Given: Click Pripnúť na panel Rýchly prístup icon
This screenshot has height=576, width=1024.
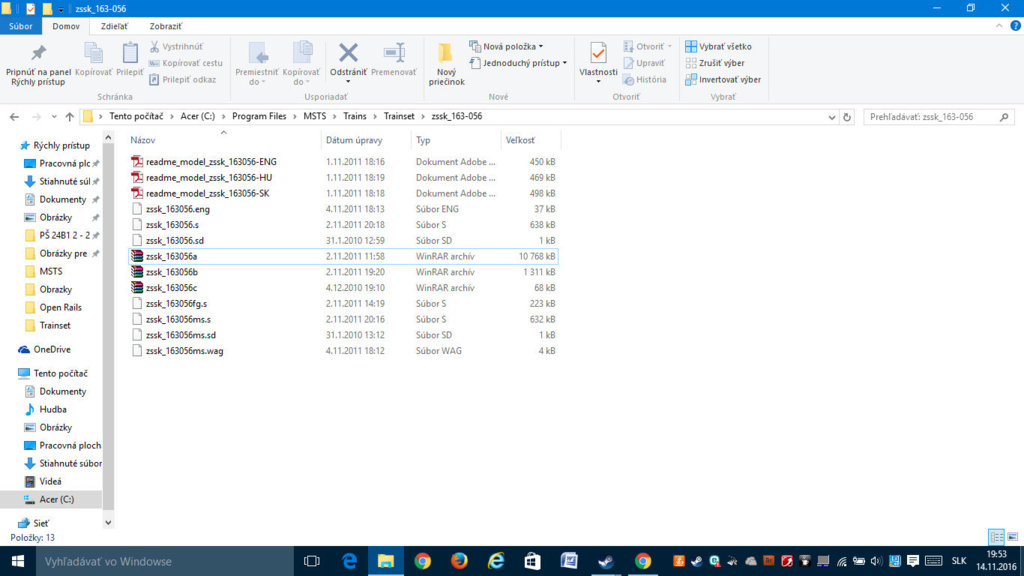Looking at the screenshot, I should click(38, 55).
